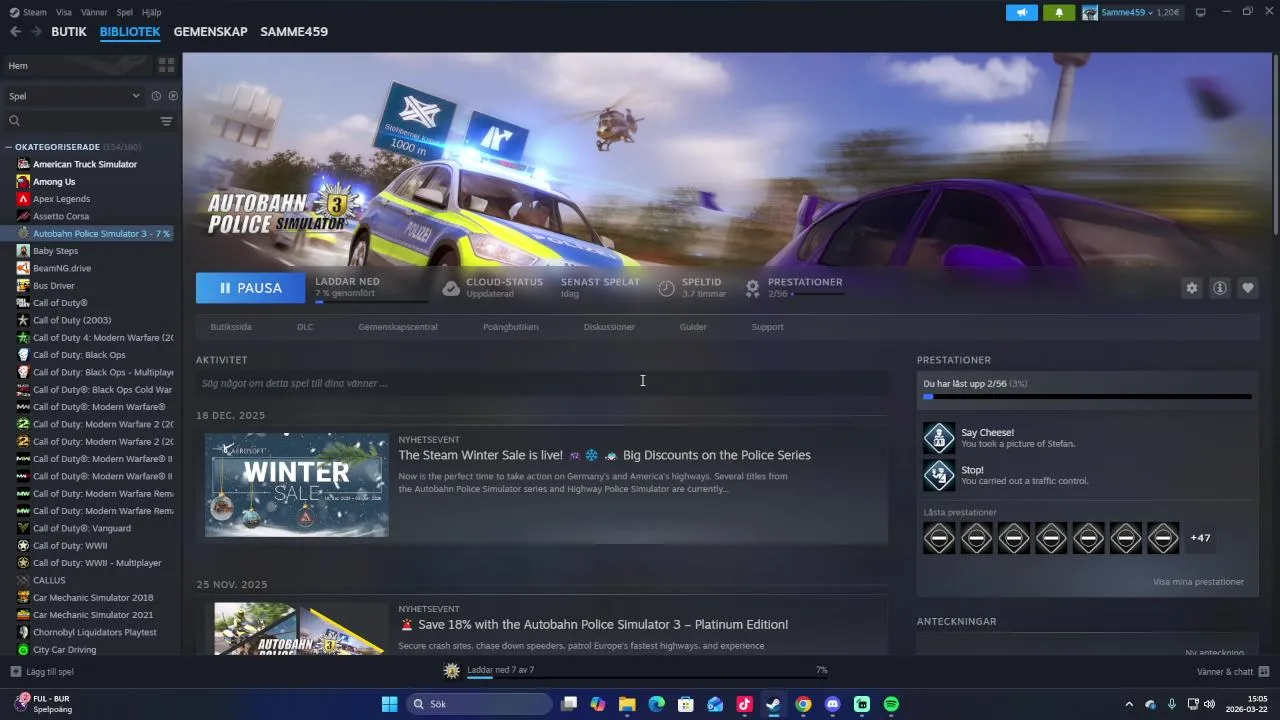1280x720 pixels.
Task: Open the Say Cheese! achievement icon
Action: (x=939, y=438)
